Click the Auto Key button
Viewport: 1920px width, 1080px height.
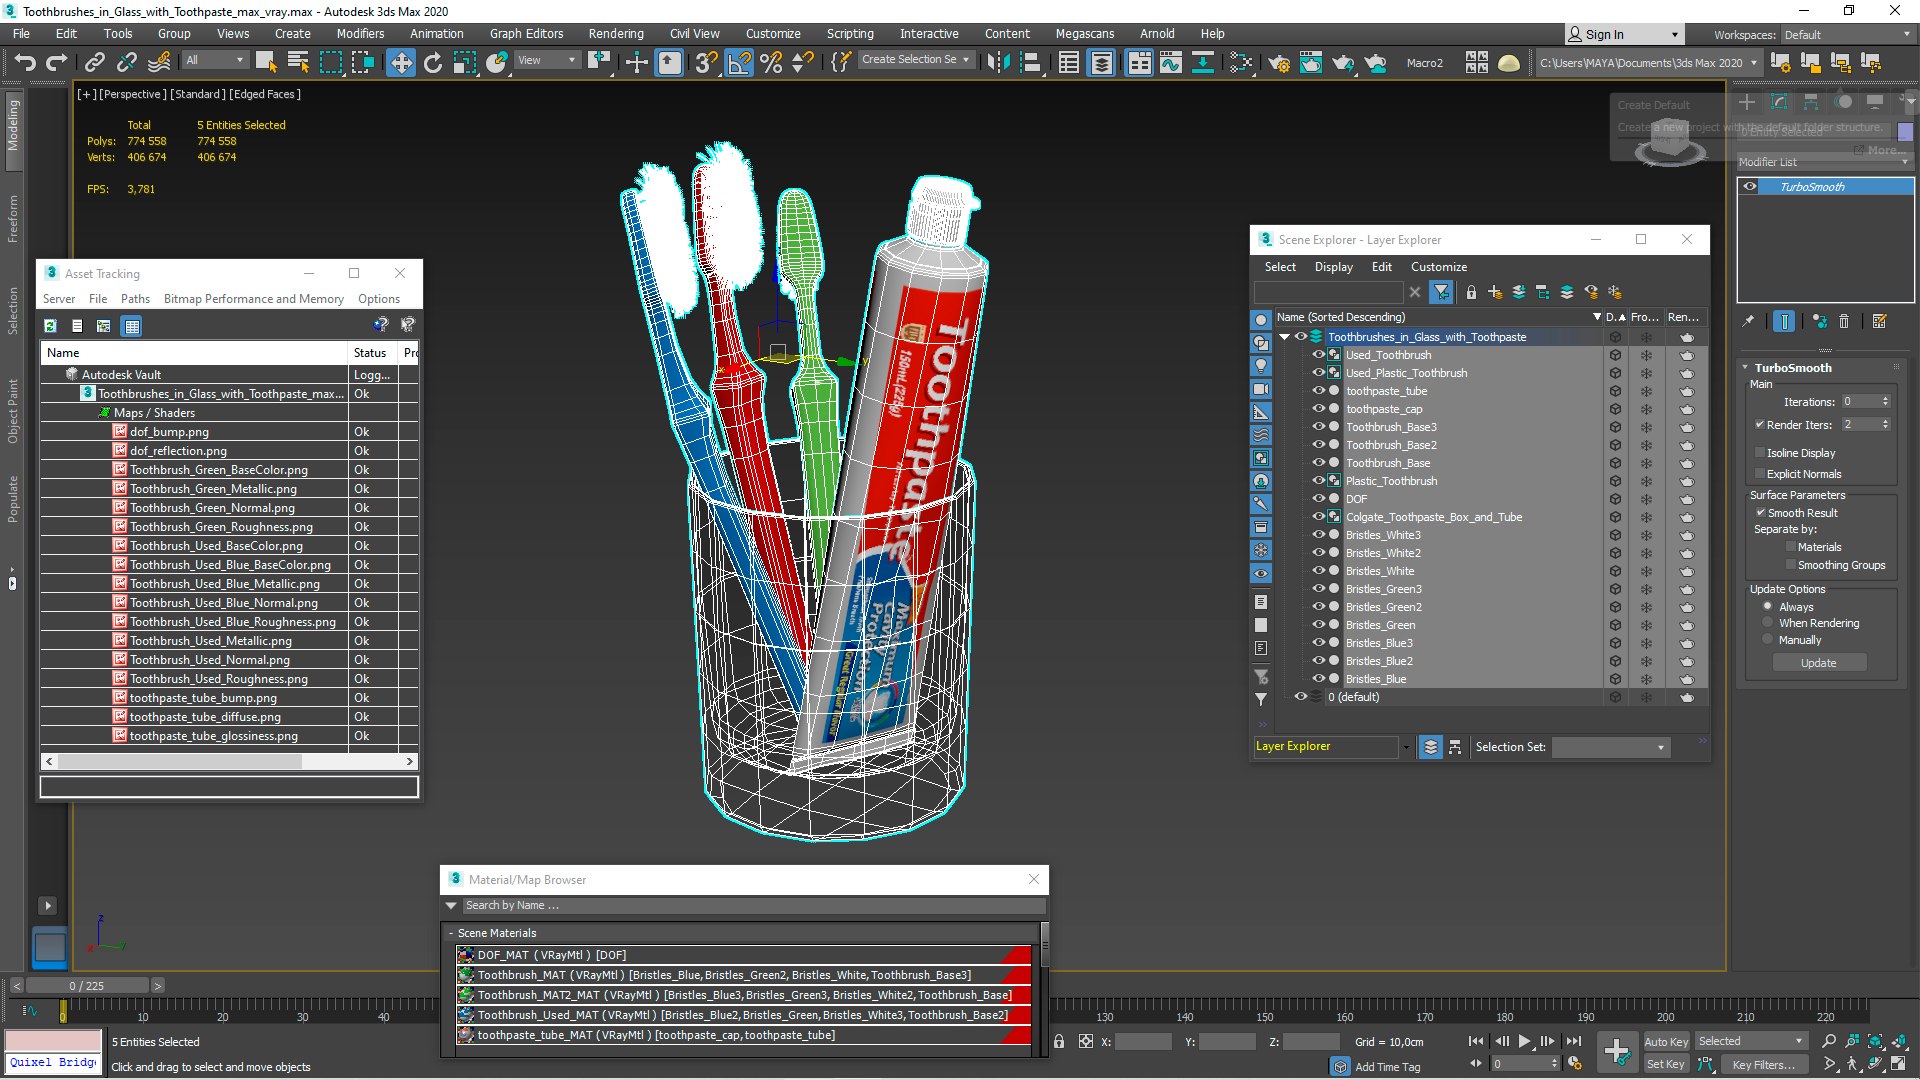1665,1041
